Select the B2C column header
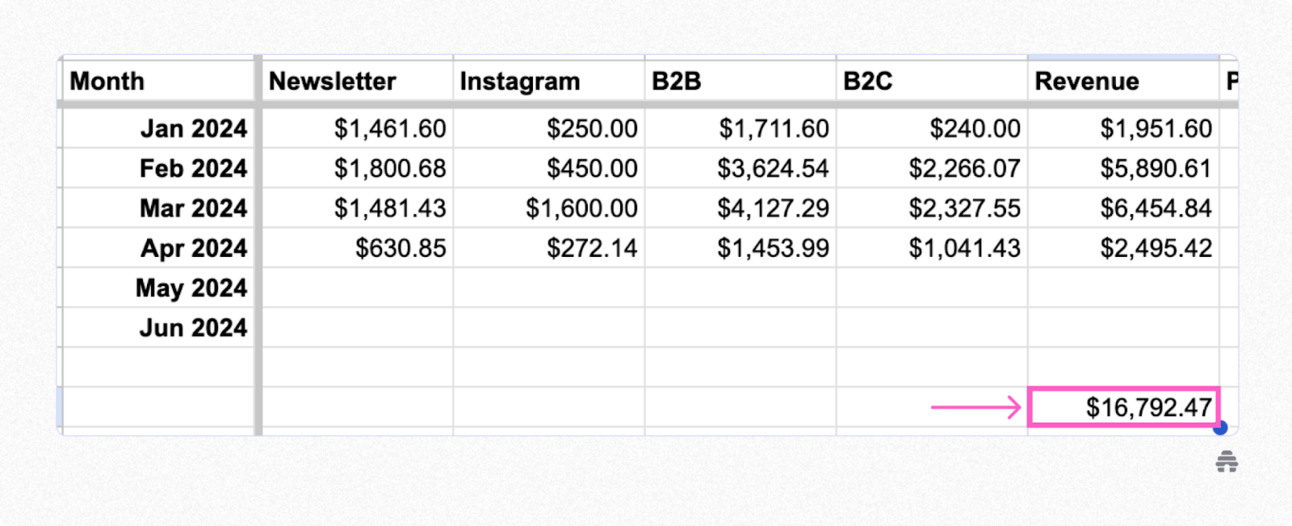The height and width of the screenshot is (526, 1292). point(932,81)
